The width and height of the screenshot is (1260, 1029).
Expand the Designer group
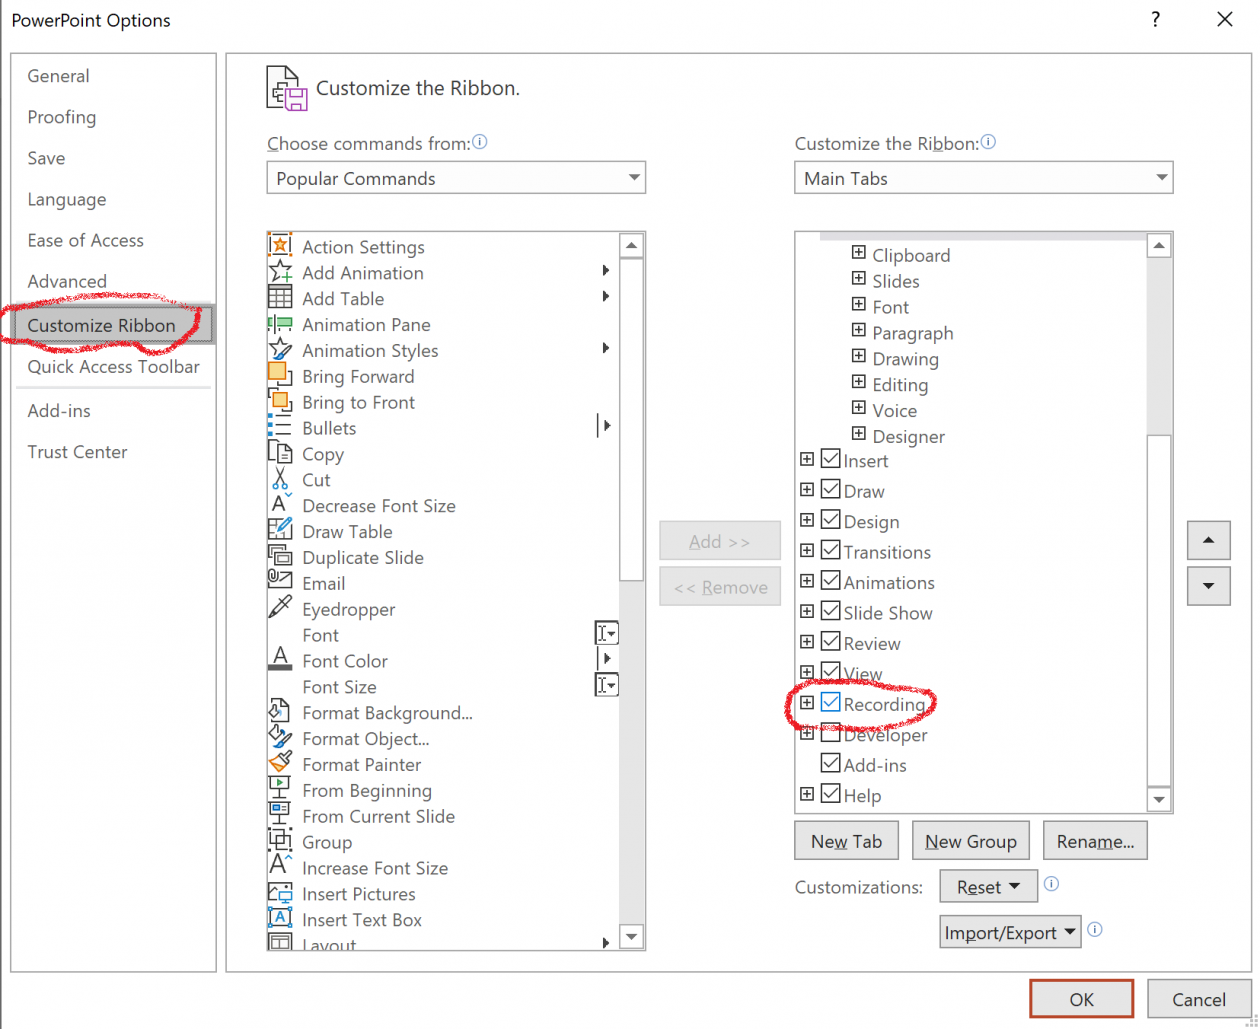pos(858,435)
